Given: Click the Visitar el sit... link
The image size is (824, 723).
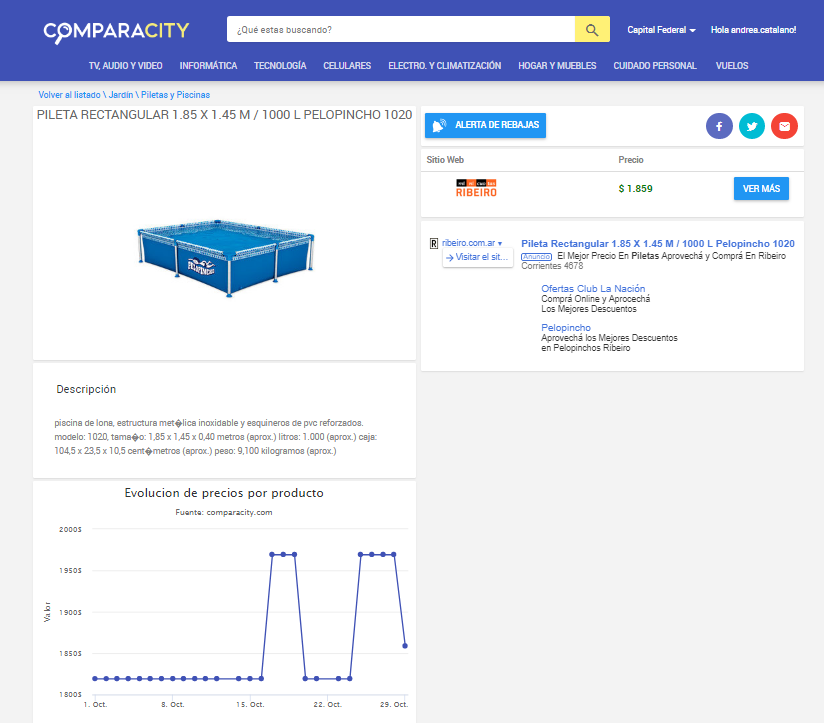Looking at the screenshot, I should point(478,257).
